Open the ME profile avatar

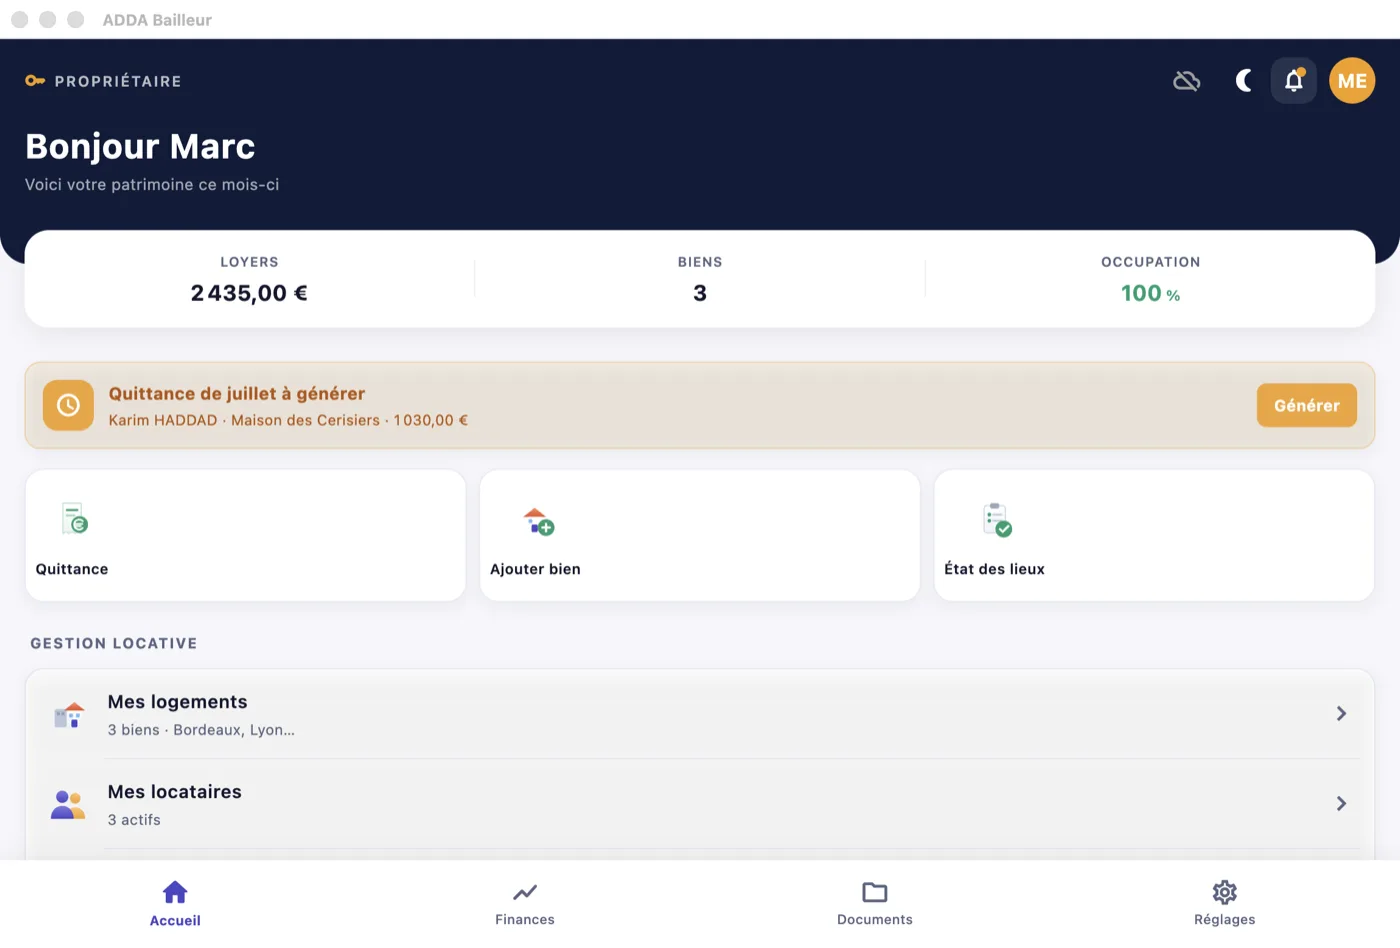[1352, 81]
